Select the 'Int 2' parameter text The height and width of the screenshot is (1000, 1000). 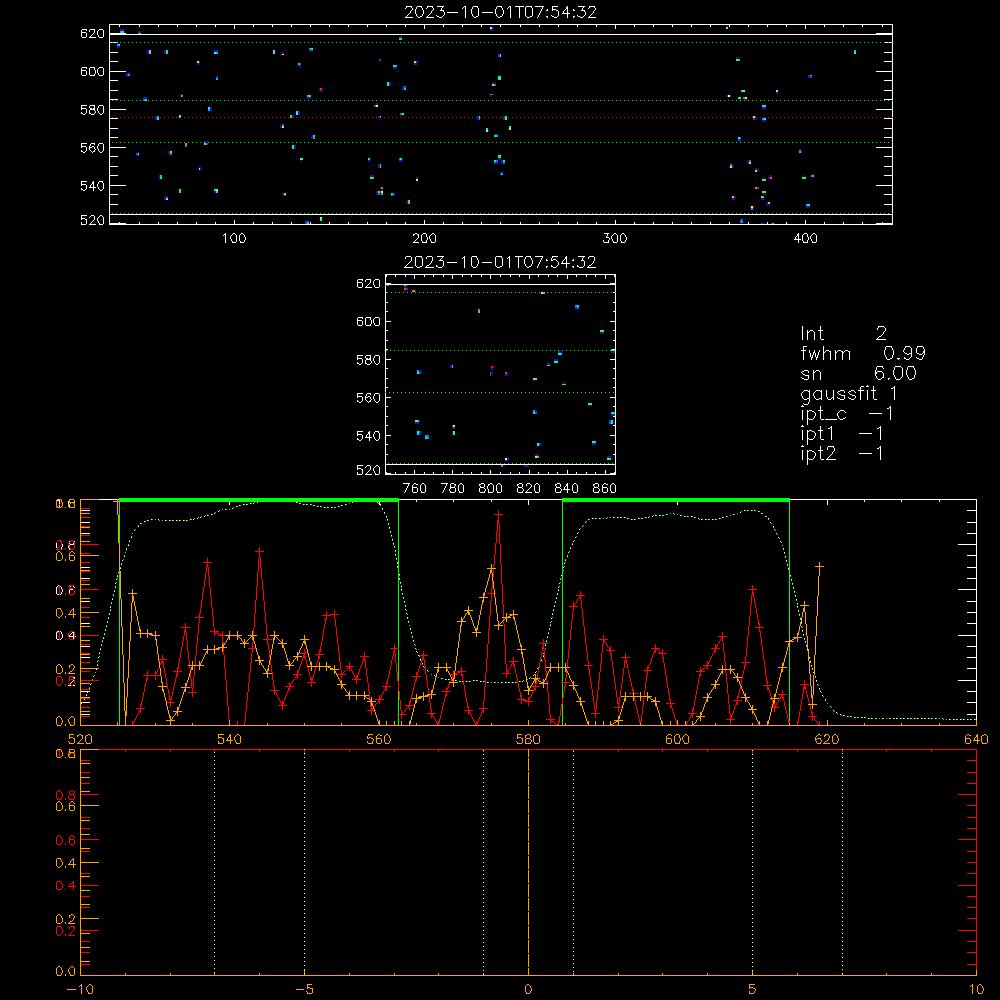[843, 333]
